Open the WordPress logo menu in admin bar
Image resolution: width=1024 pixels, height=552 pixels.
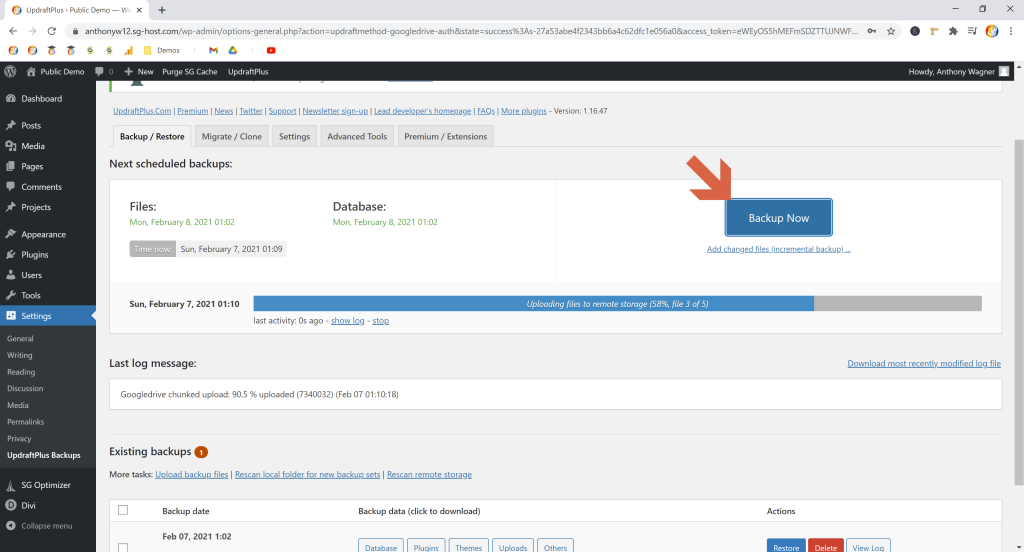click(10, 71)
